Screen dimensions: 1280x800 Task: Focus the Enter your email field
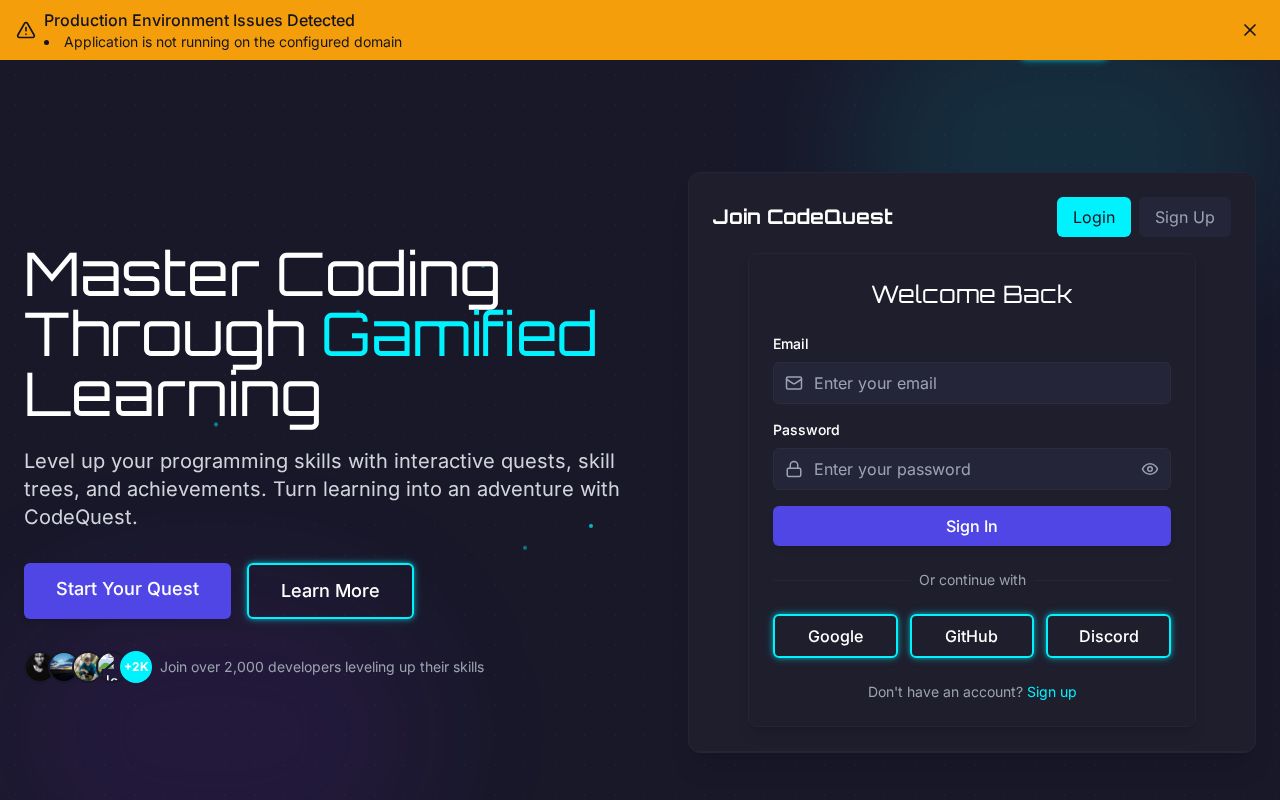click(972, 383)
